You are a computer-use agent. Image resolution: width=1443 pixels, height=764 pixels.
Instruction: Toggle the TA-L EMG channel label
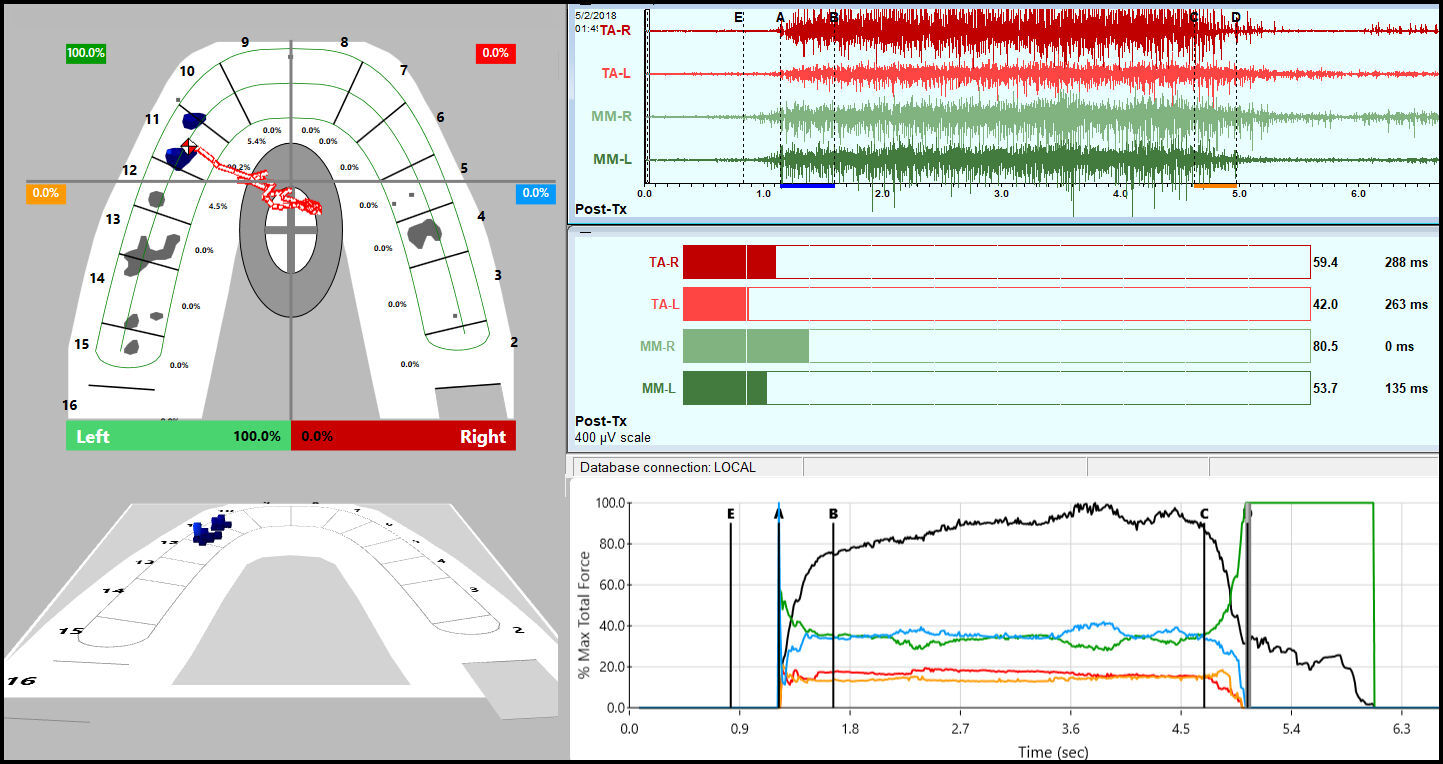[615, 72]
